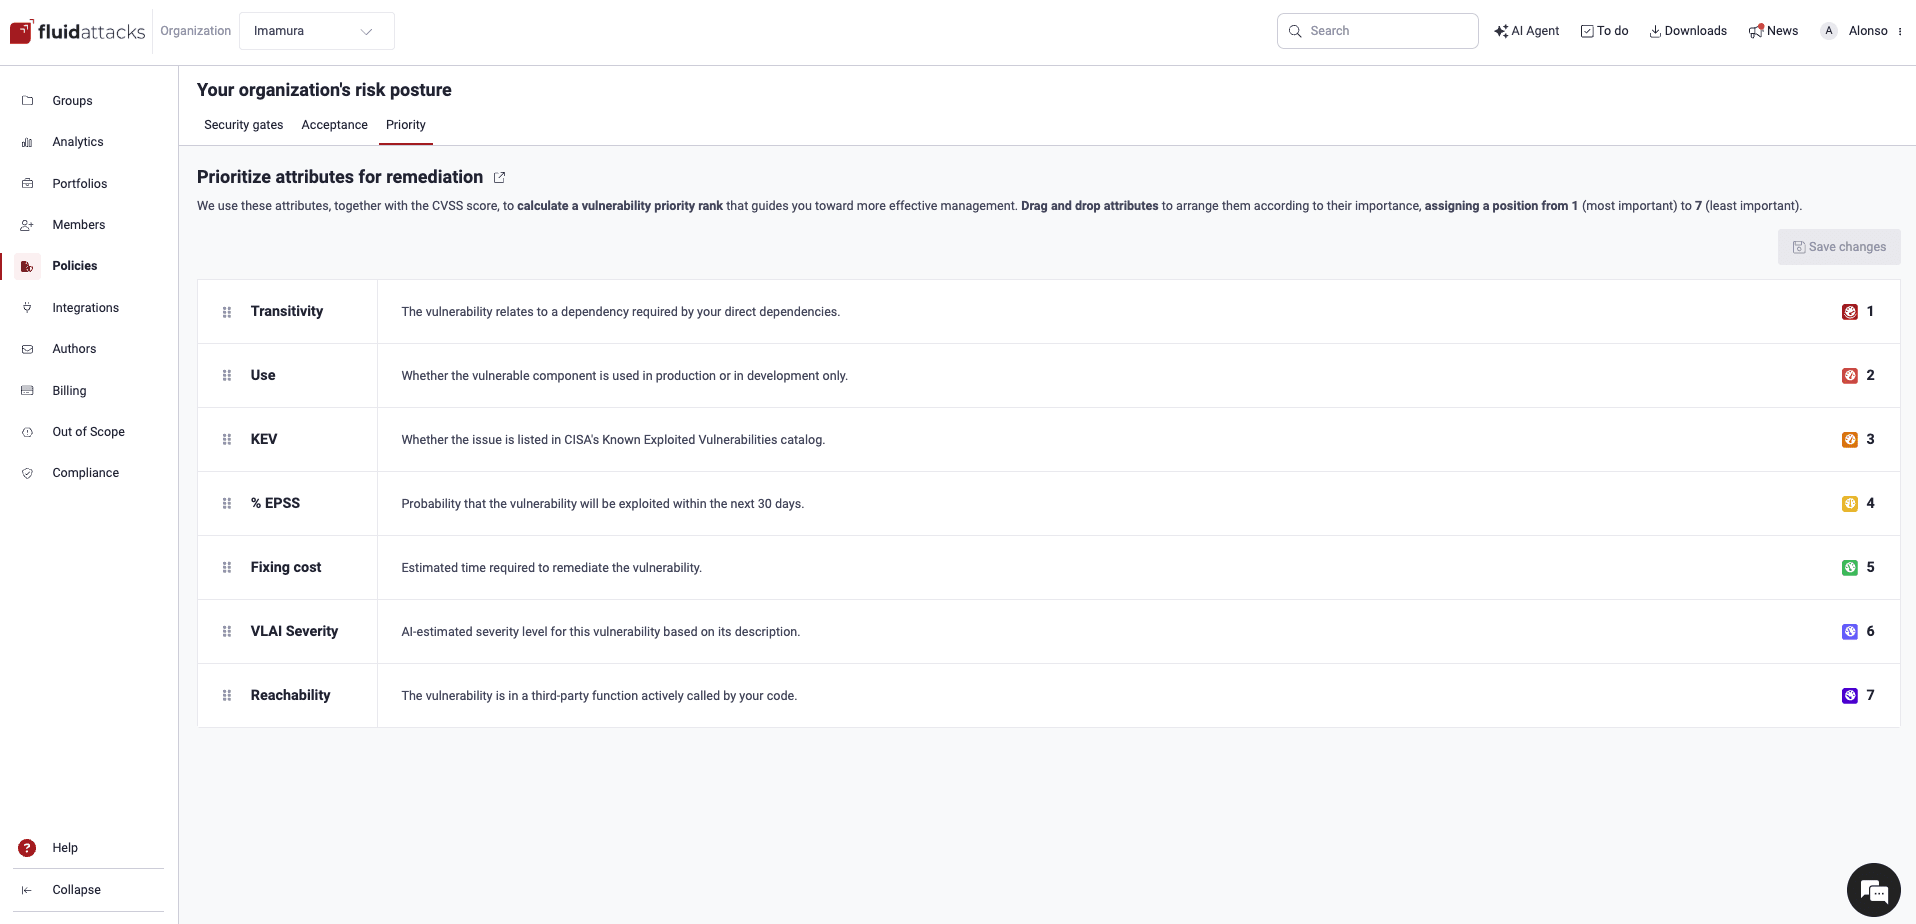Click the KEV row drag handle
This screenshot has width=1916, height=924.
click(227, 440)
